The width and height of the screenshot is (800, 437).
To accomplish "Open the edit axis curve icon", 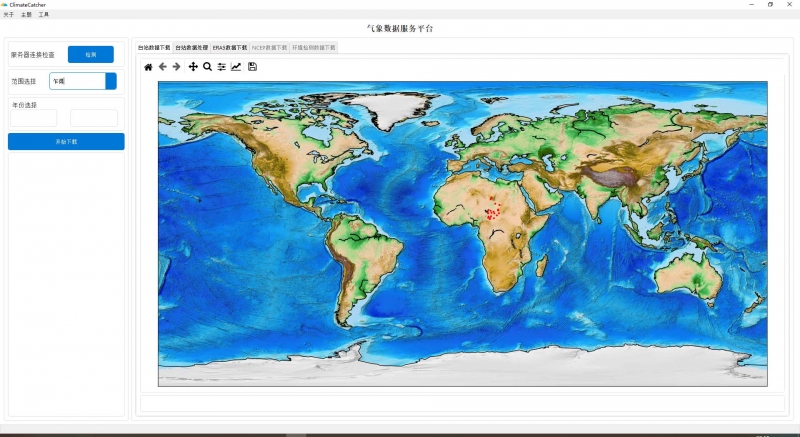I will (x=236, y=67).
